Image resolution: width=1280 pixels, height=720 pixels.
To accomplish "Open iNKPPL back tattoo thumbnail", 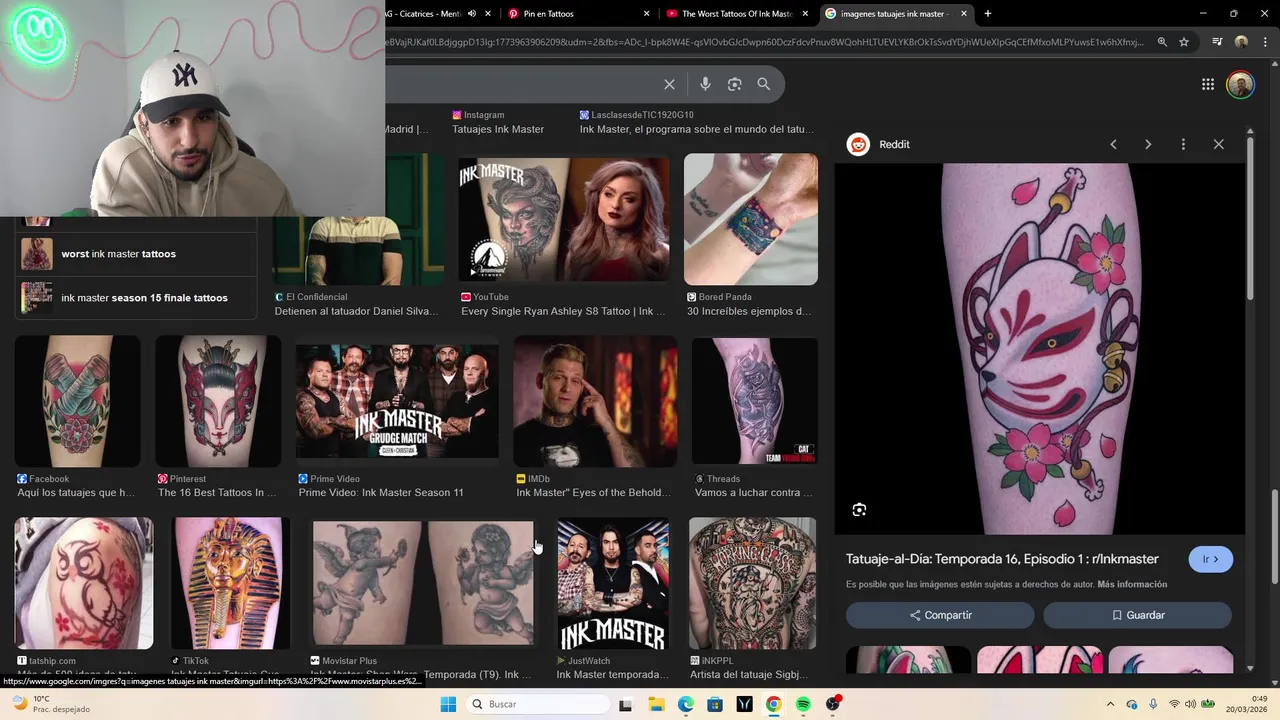I will (x=753, y=583).
